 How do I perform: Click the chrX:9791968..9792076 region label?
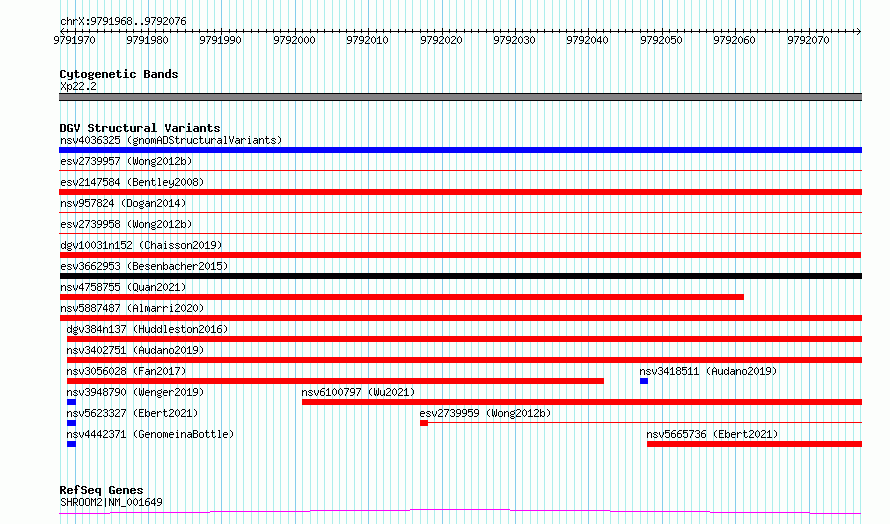[x=123, y=22]
